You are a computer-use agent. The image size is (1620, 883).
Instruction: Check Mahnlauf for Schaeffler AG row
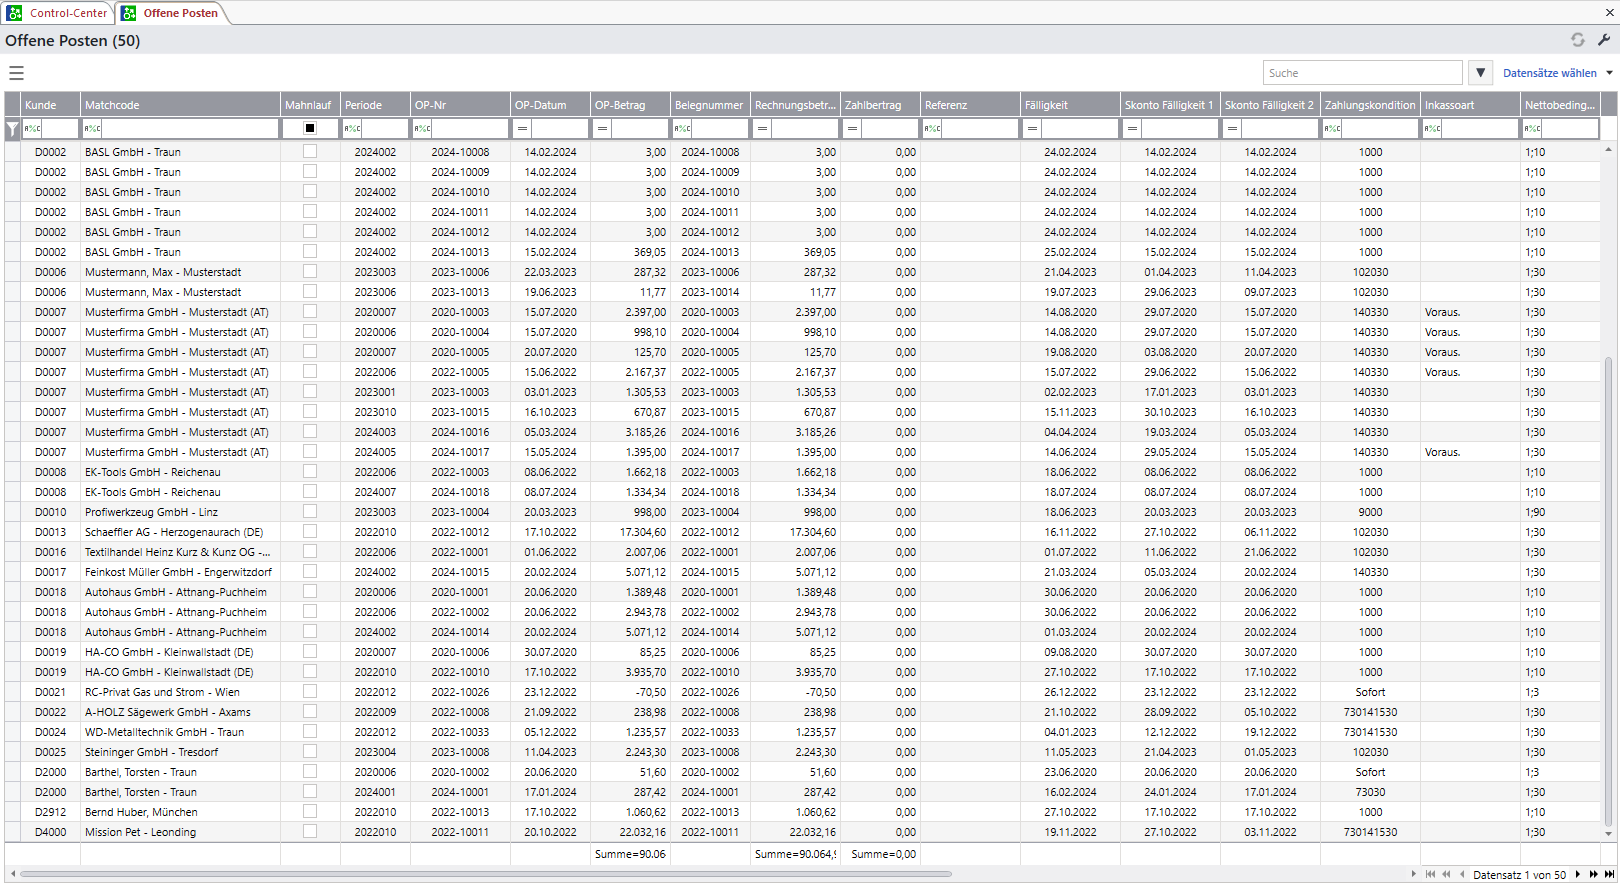click(310, 532)
